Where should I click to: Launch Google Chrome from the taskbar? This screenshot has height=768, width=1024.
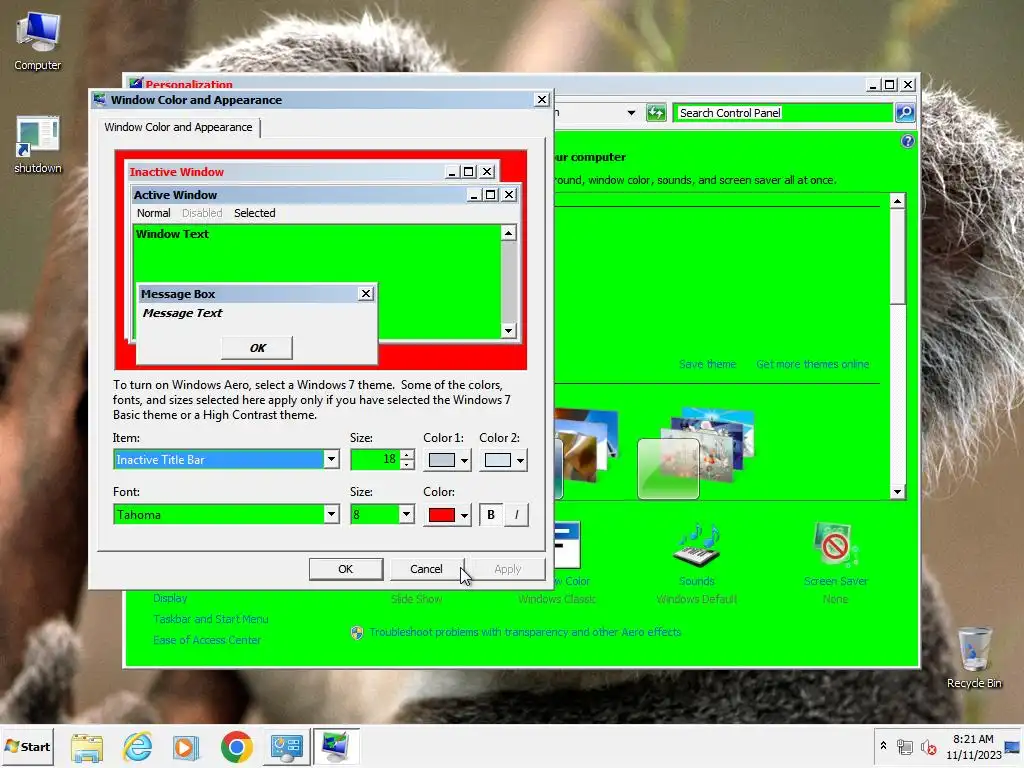pos(236,746)
